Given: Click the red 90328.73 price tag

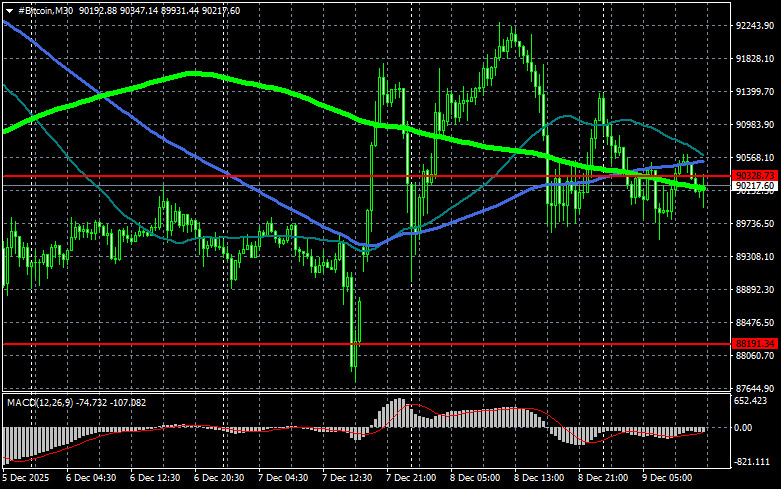Looking at the screenshot, I should 755,176.
